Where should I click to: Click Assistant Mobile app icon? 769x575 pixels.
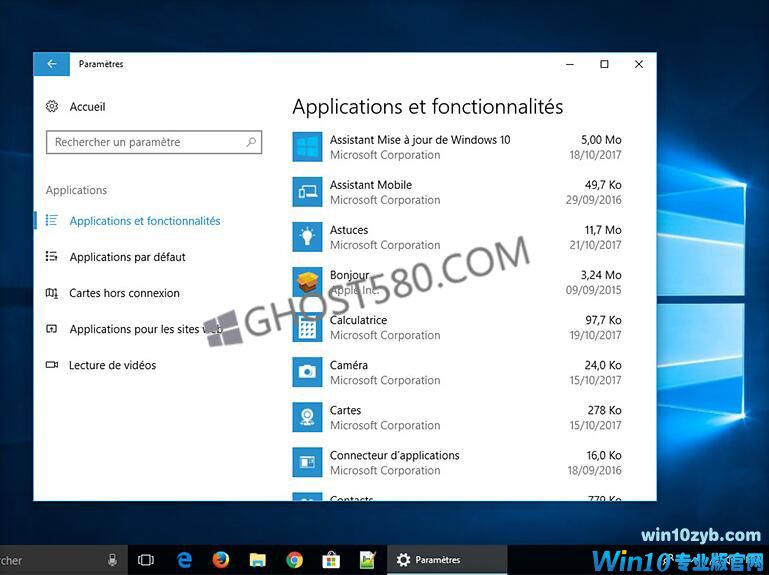[x=308, y=192]
